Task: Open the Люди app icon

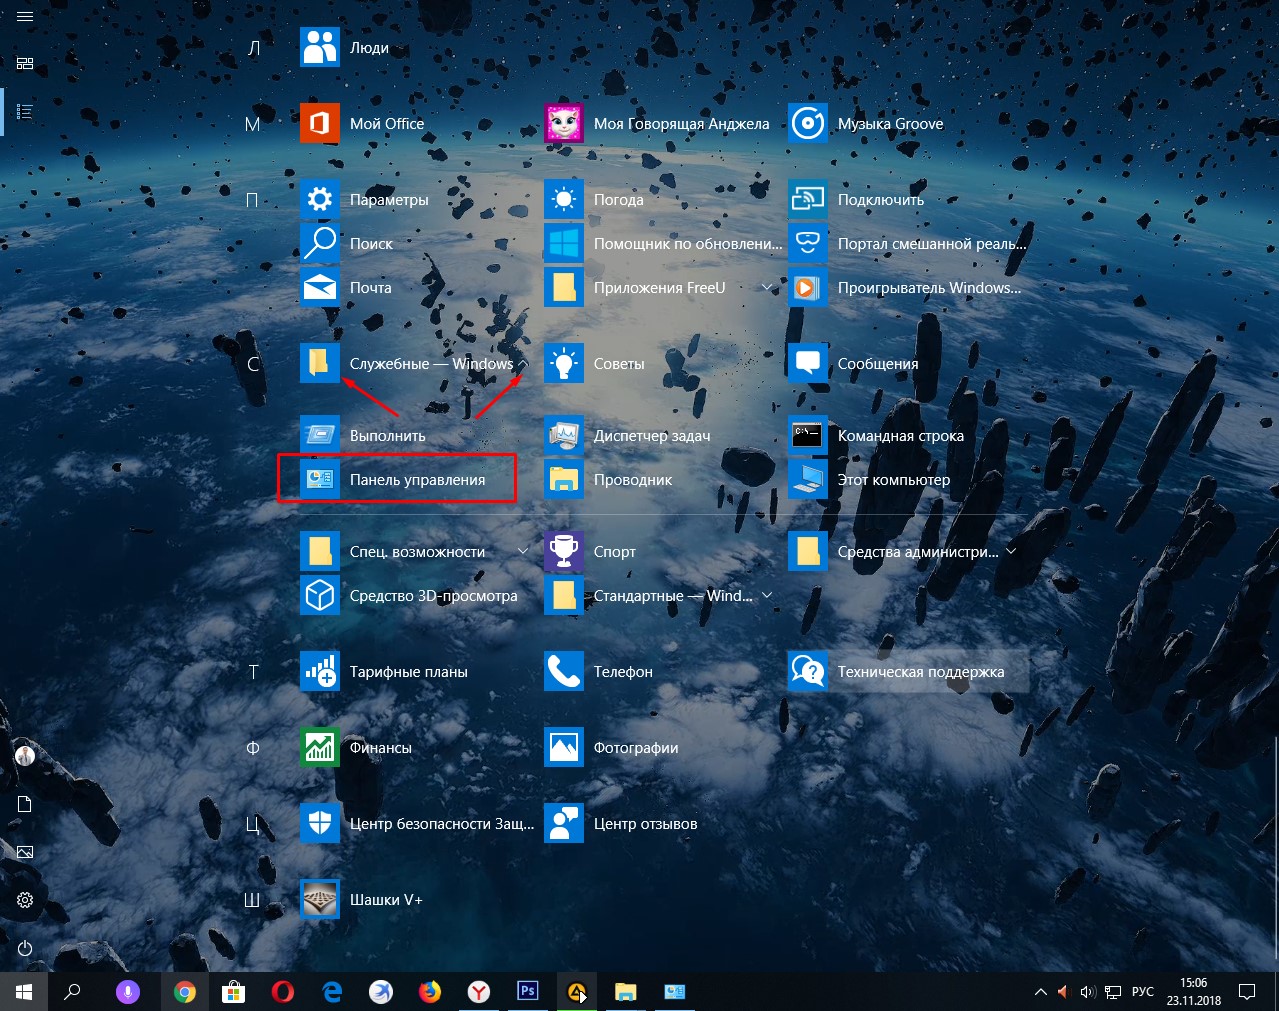Action: tap(320, 47)
